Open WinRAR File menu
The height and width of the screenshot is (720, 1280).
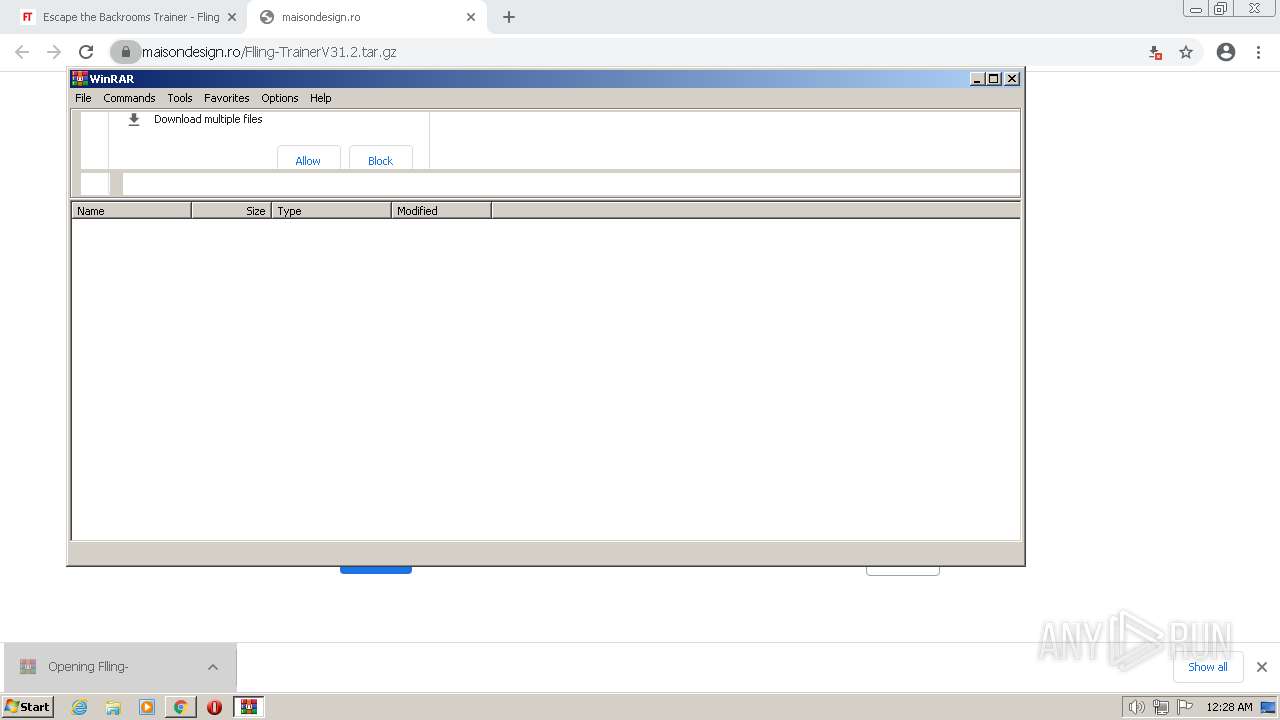83,98
